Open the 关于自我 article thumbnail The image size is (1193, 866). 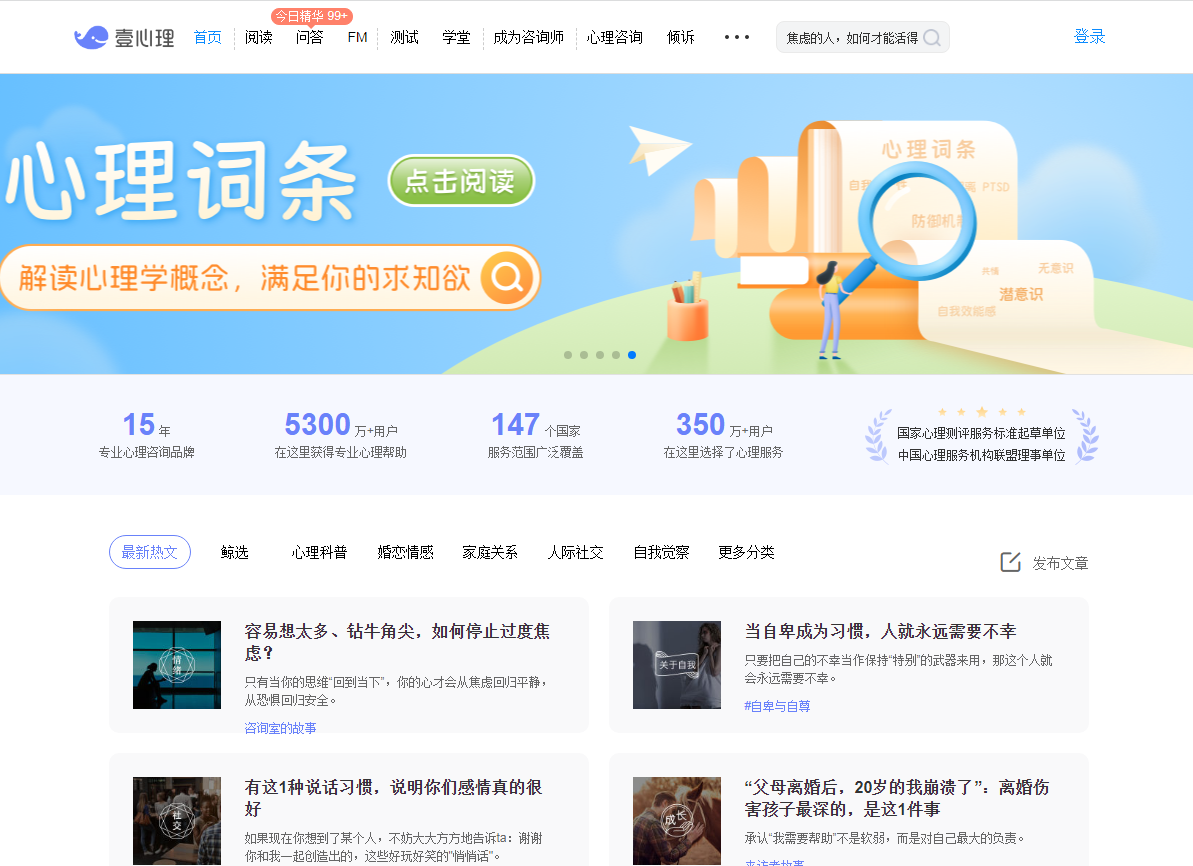(x=677, y=665)
